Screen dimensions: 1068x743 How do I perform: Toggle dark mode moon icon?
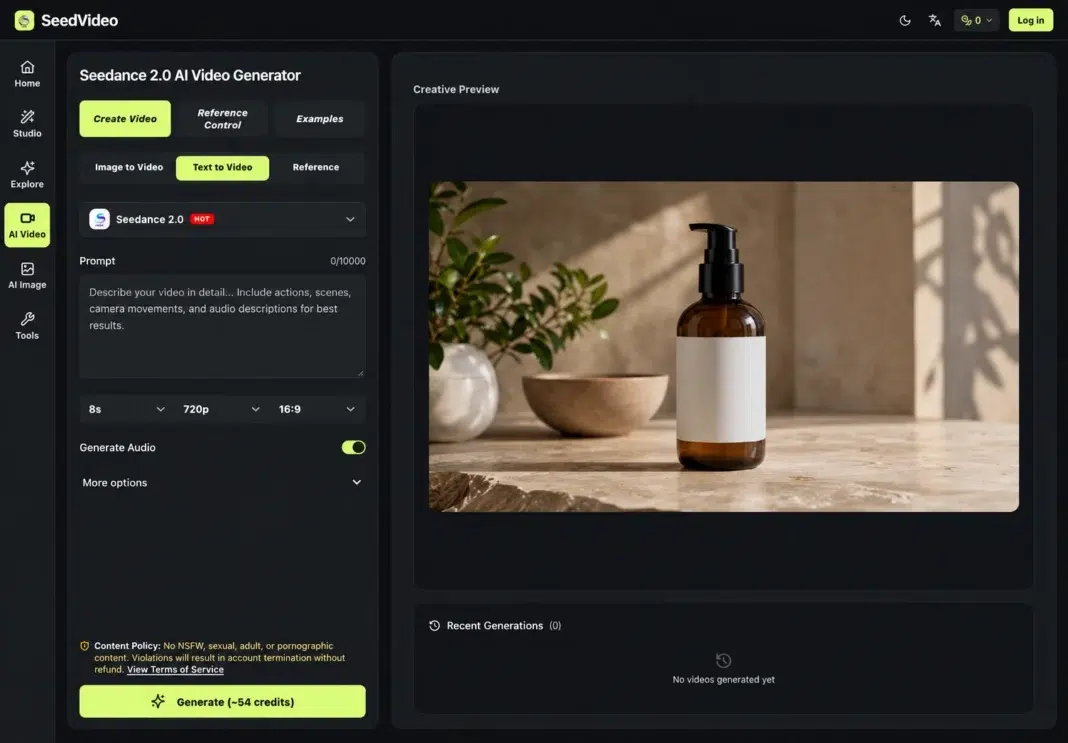pyautogui.click(x=905, y=20)
